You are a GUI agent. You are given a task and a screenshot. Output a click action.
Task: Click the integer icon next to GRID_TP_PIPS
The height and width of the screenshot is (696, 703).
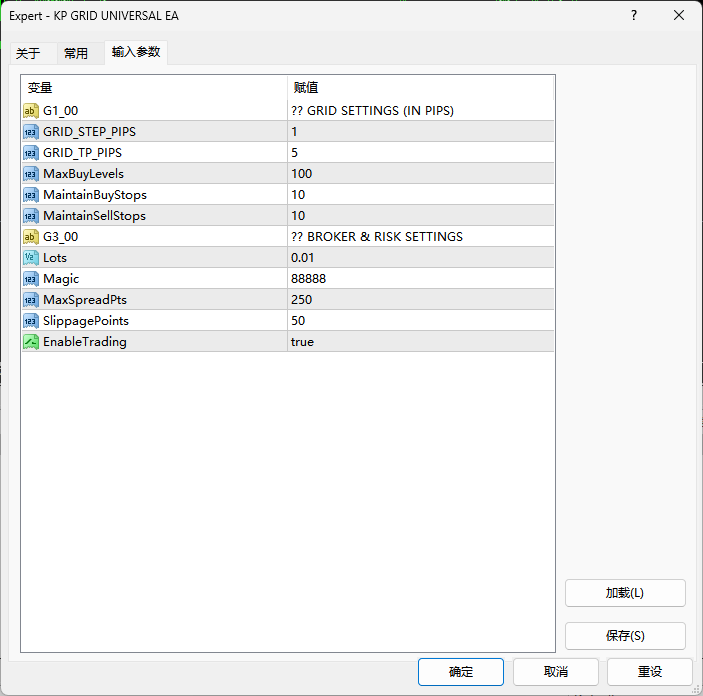[x=31, y=153]
